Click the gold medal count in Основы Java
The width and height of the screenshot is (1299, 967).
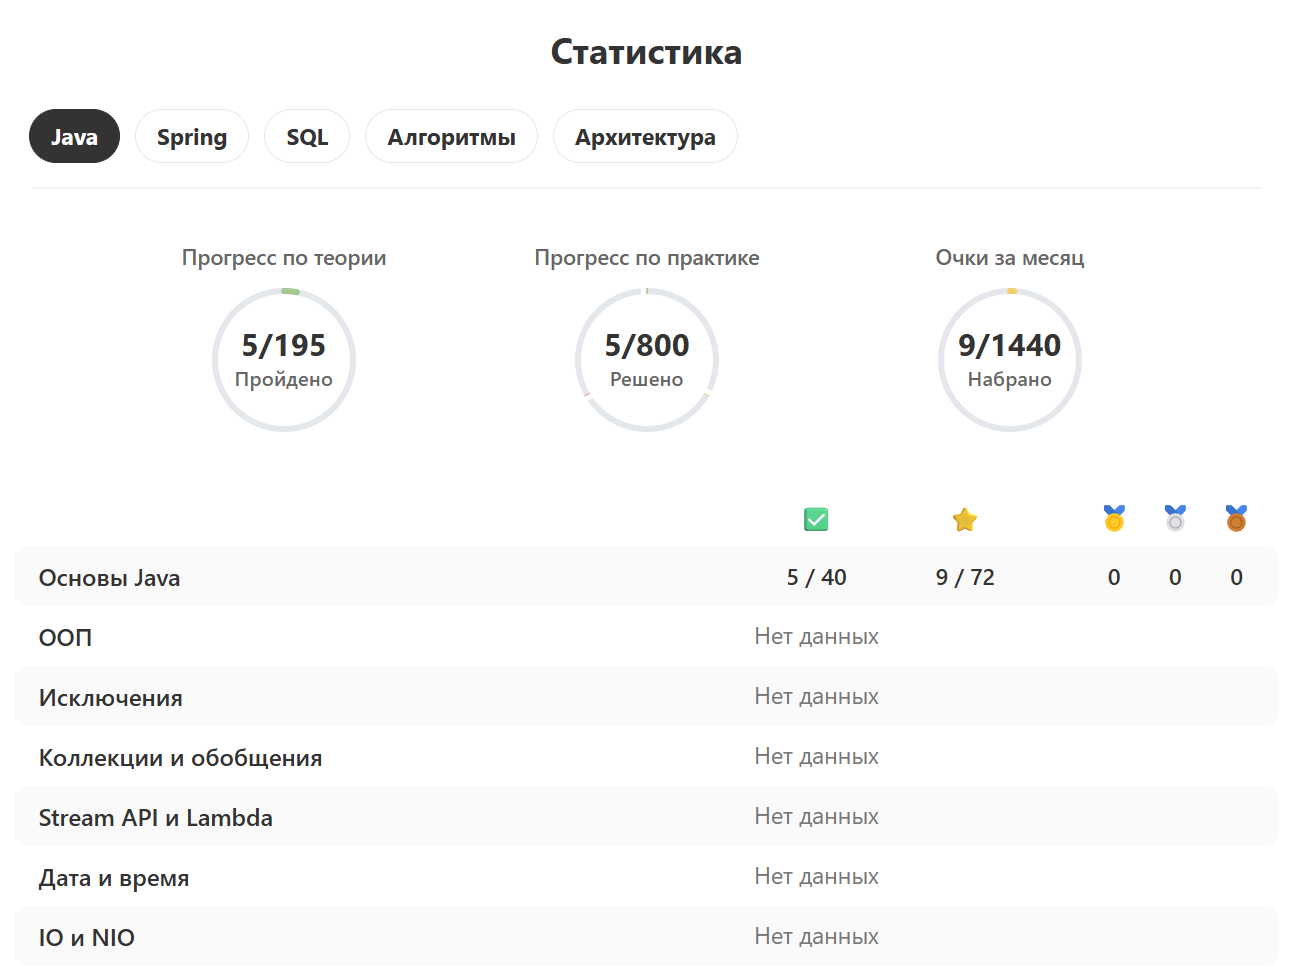pyautogui.click(x=1114, y=577)
